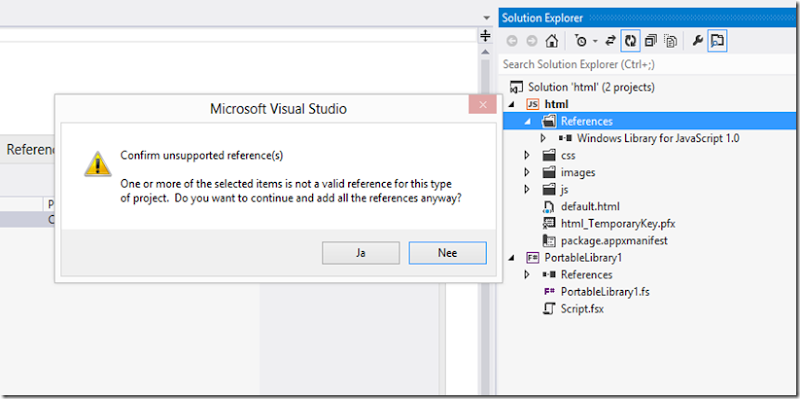Screen dimensions: 800x399
Task: Select the Script.fsx file name
Action: (582, 309)
